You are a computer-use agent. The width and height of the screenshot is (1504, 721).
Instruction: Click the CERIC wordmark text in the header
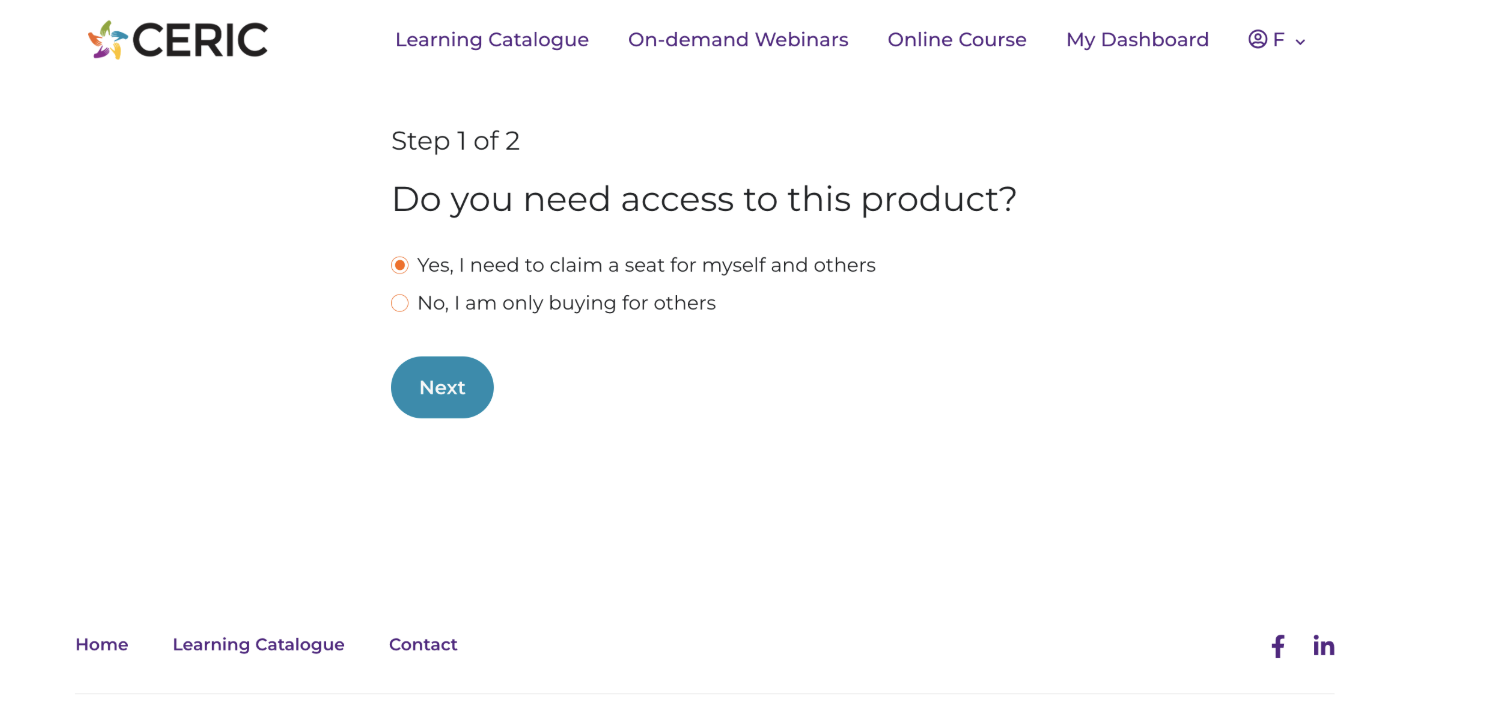coord(200,40)
